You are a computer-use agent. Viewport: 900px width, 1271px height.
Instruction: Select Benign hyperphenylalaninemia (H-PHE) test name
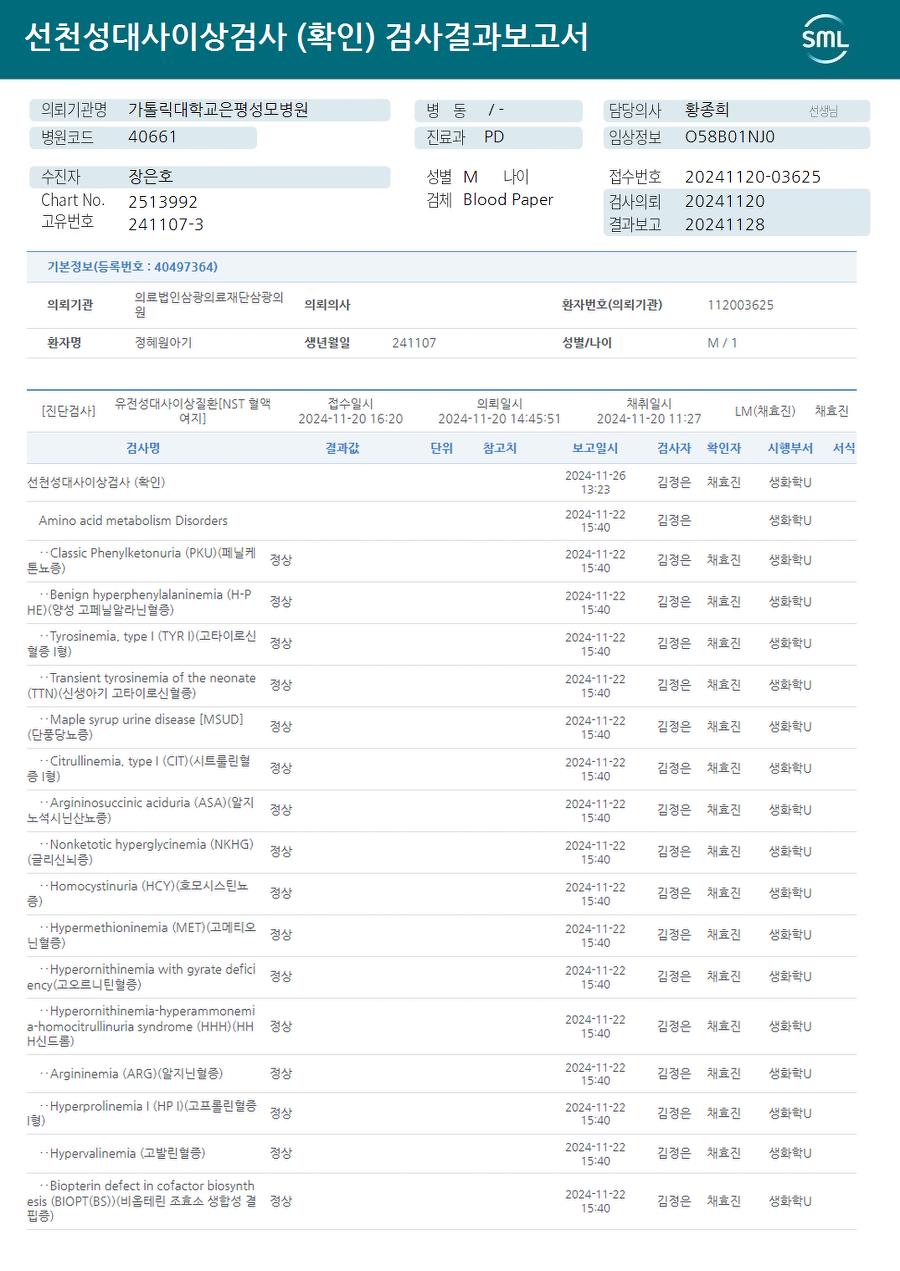140,602
